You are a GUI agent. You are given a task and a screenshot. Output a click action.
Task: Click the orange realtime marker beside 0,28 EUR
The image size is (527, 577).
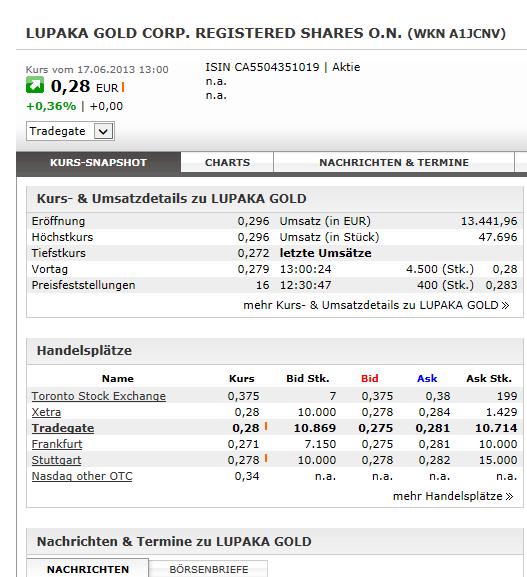(123, 87)
